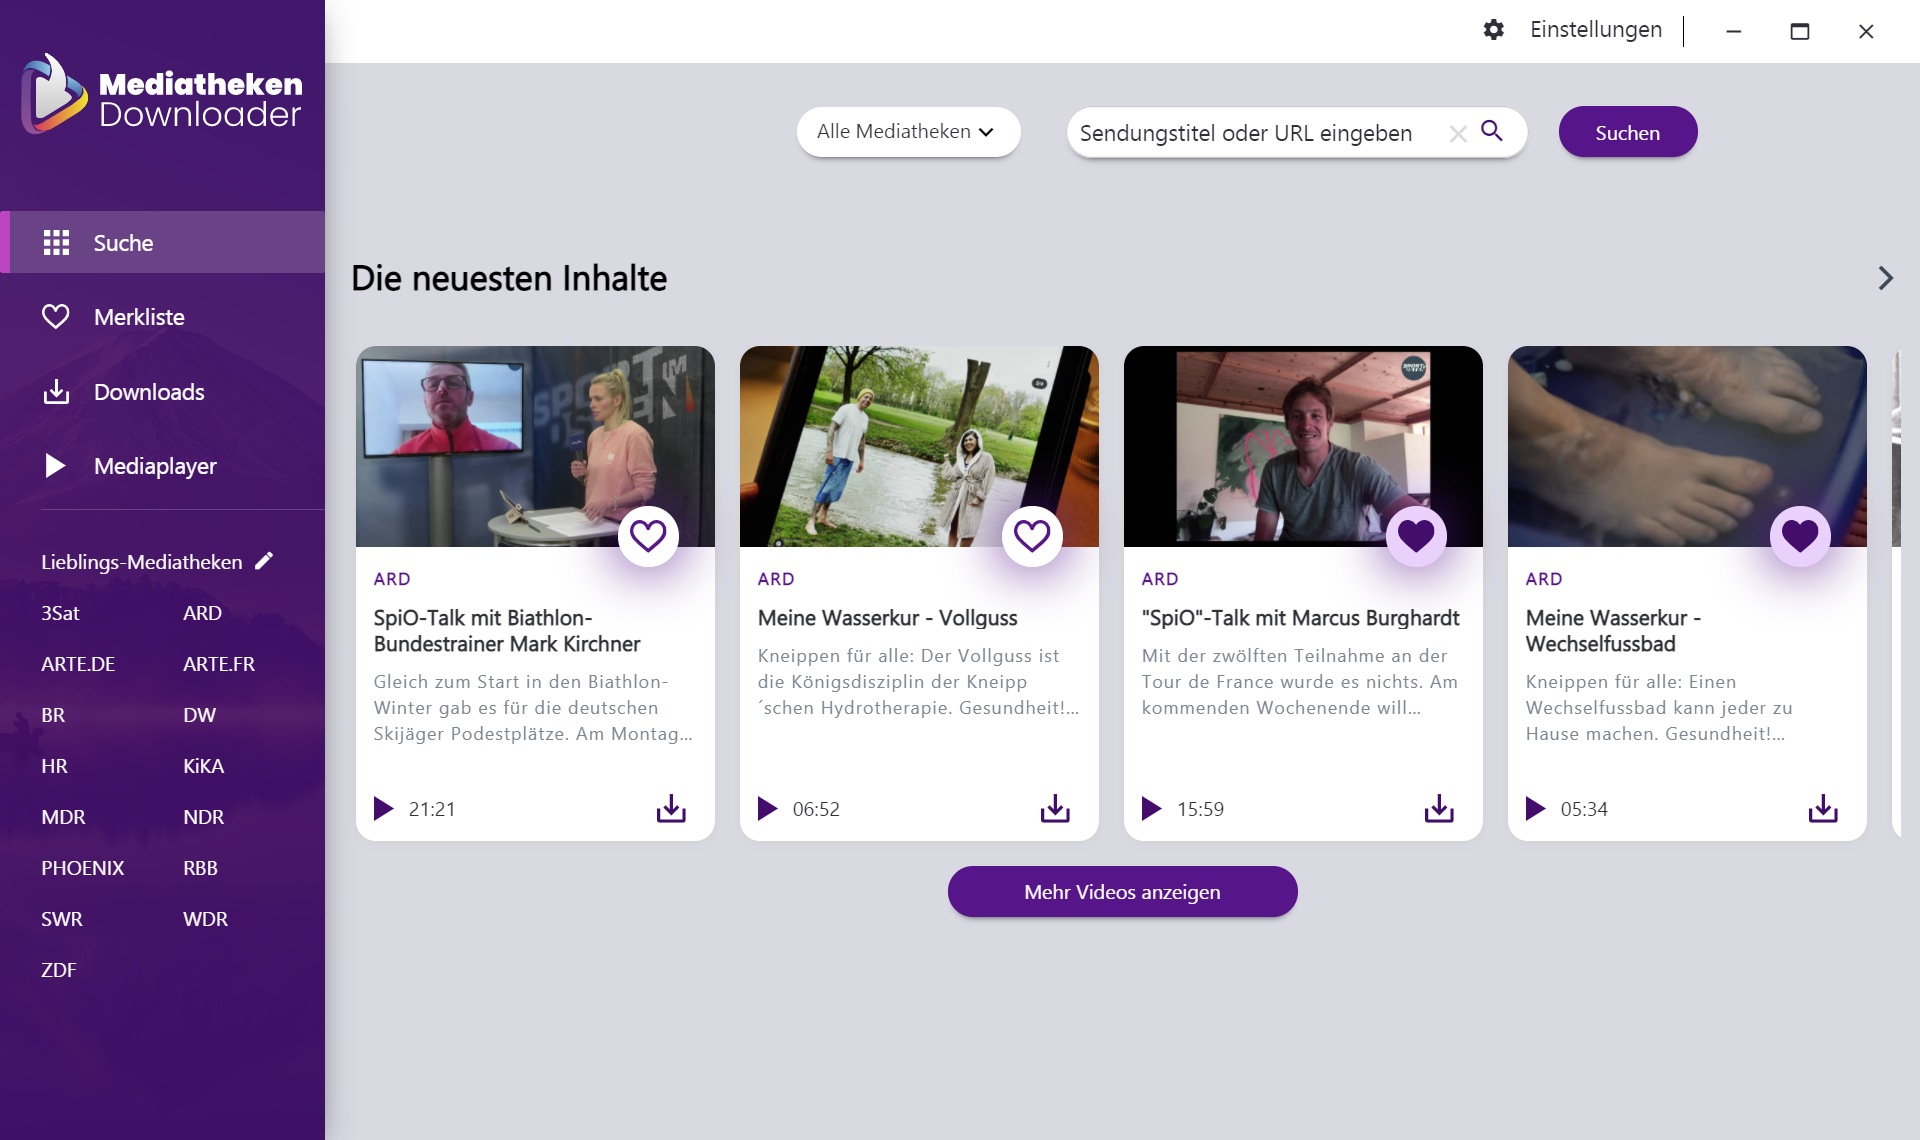Clear search field with X icon
The image size is (1920, 1140).
coord(1458,133)
